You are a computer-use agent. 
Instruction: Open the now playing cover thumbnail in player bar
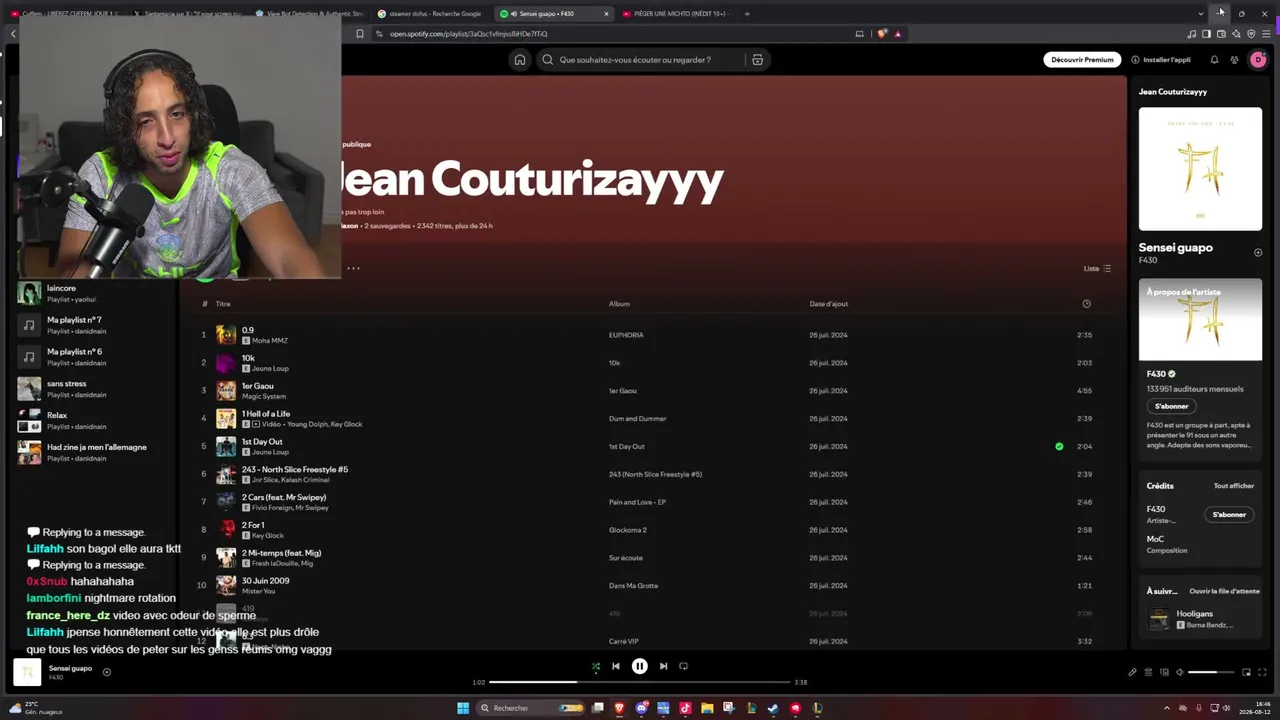coord(27,672)
